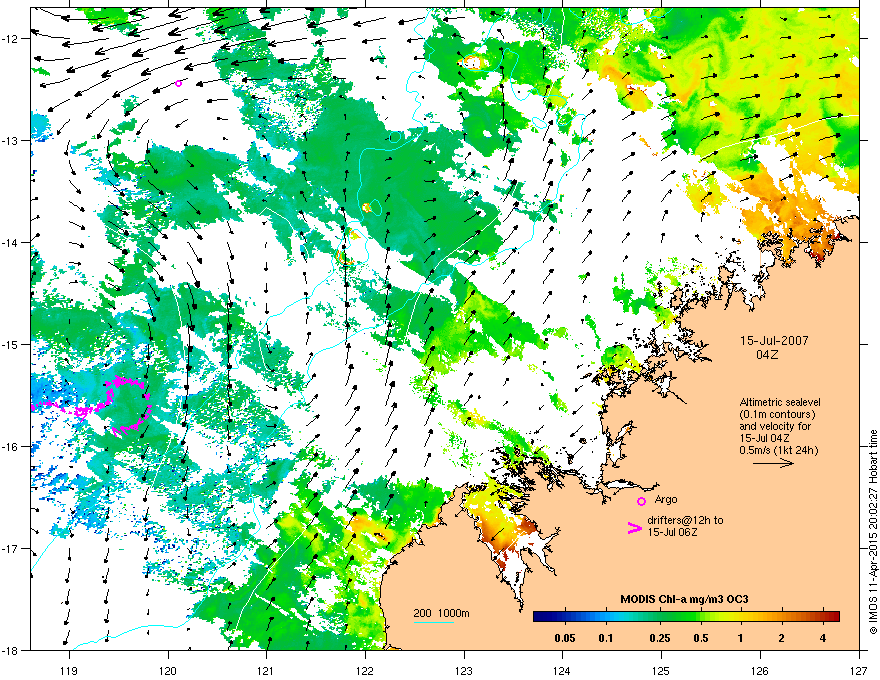Click the longitude axis label 123
This screenshot has width=880, height=680.
[x=464, y=670]
